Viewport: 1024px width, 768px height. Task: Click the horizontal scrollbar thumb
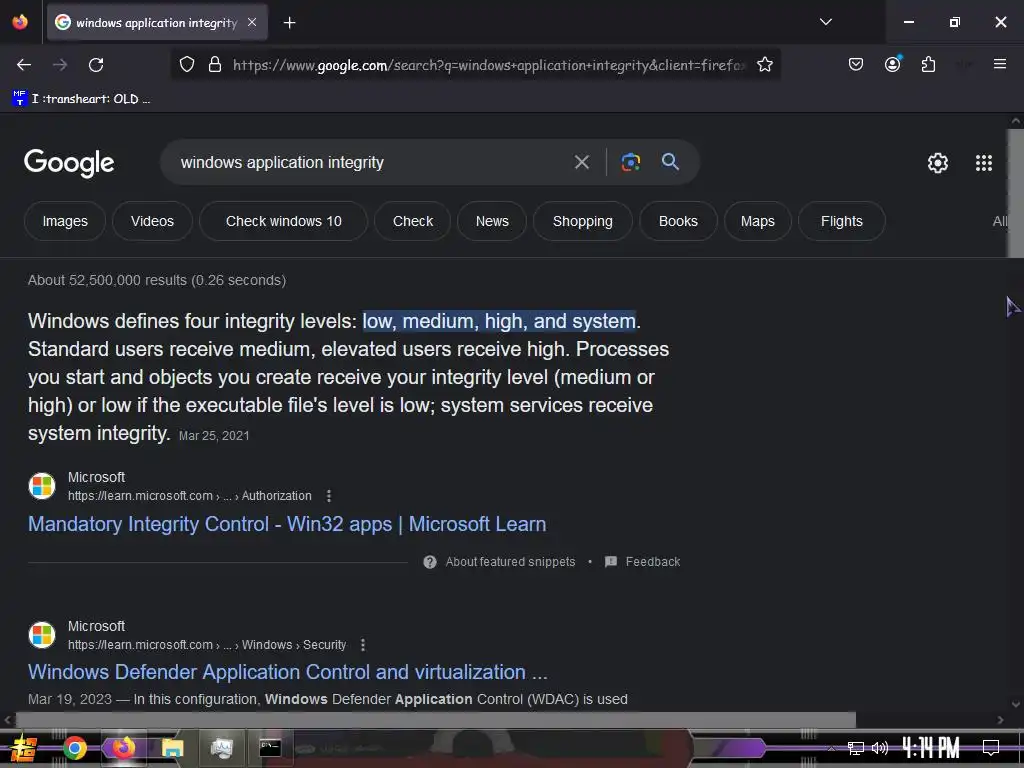[x=436, y=720]
